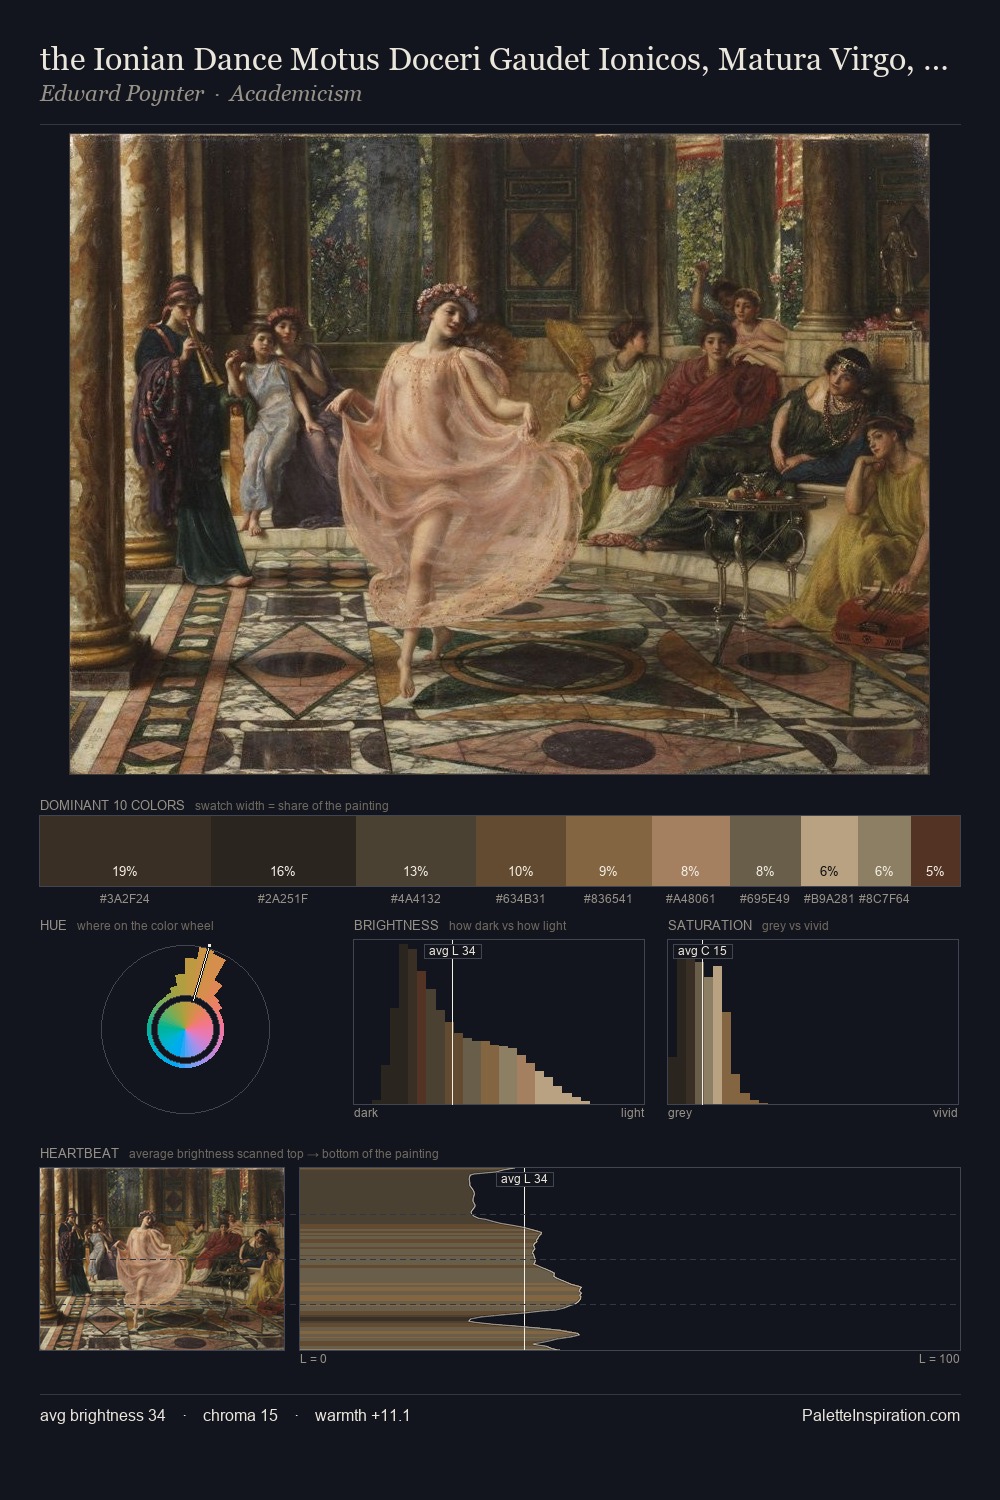This screenshot has width=1000, height=1500.
Task: Click the 19% swatch #3A2F24
Action: click(125, 851)
